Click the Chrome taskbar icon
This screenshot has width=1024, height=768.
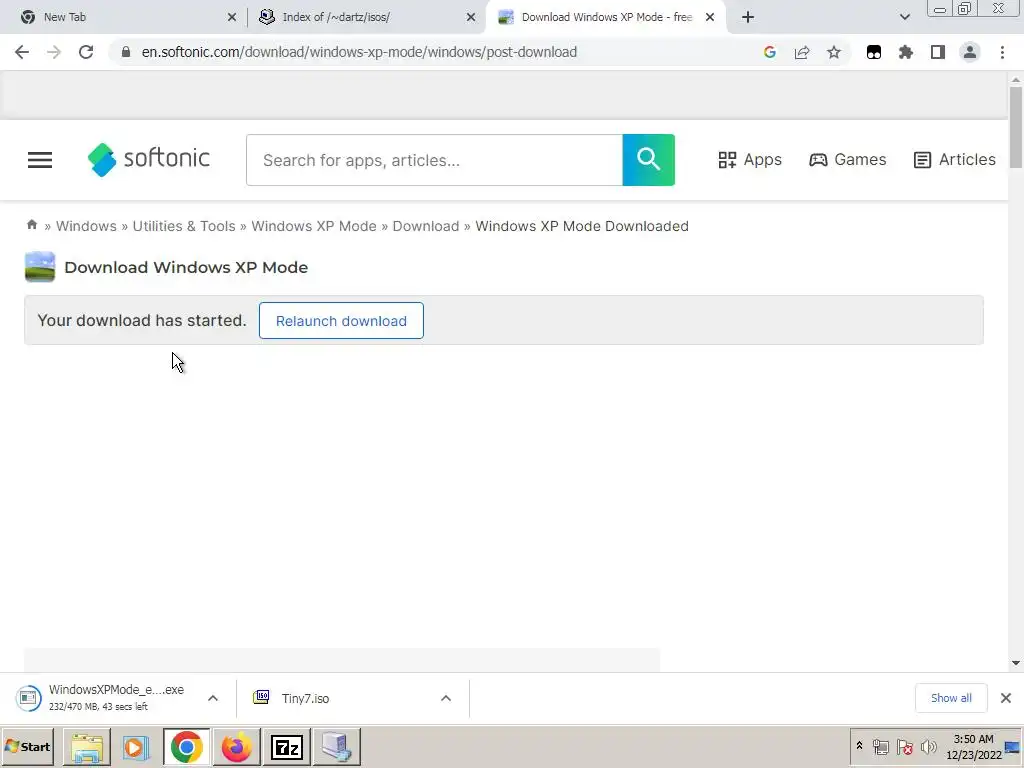point(187,747)
